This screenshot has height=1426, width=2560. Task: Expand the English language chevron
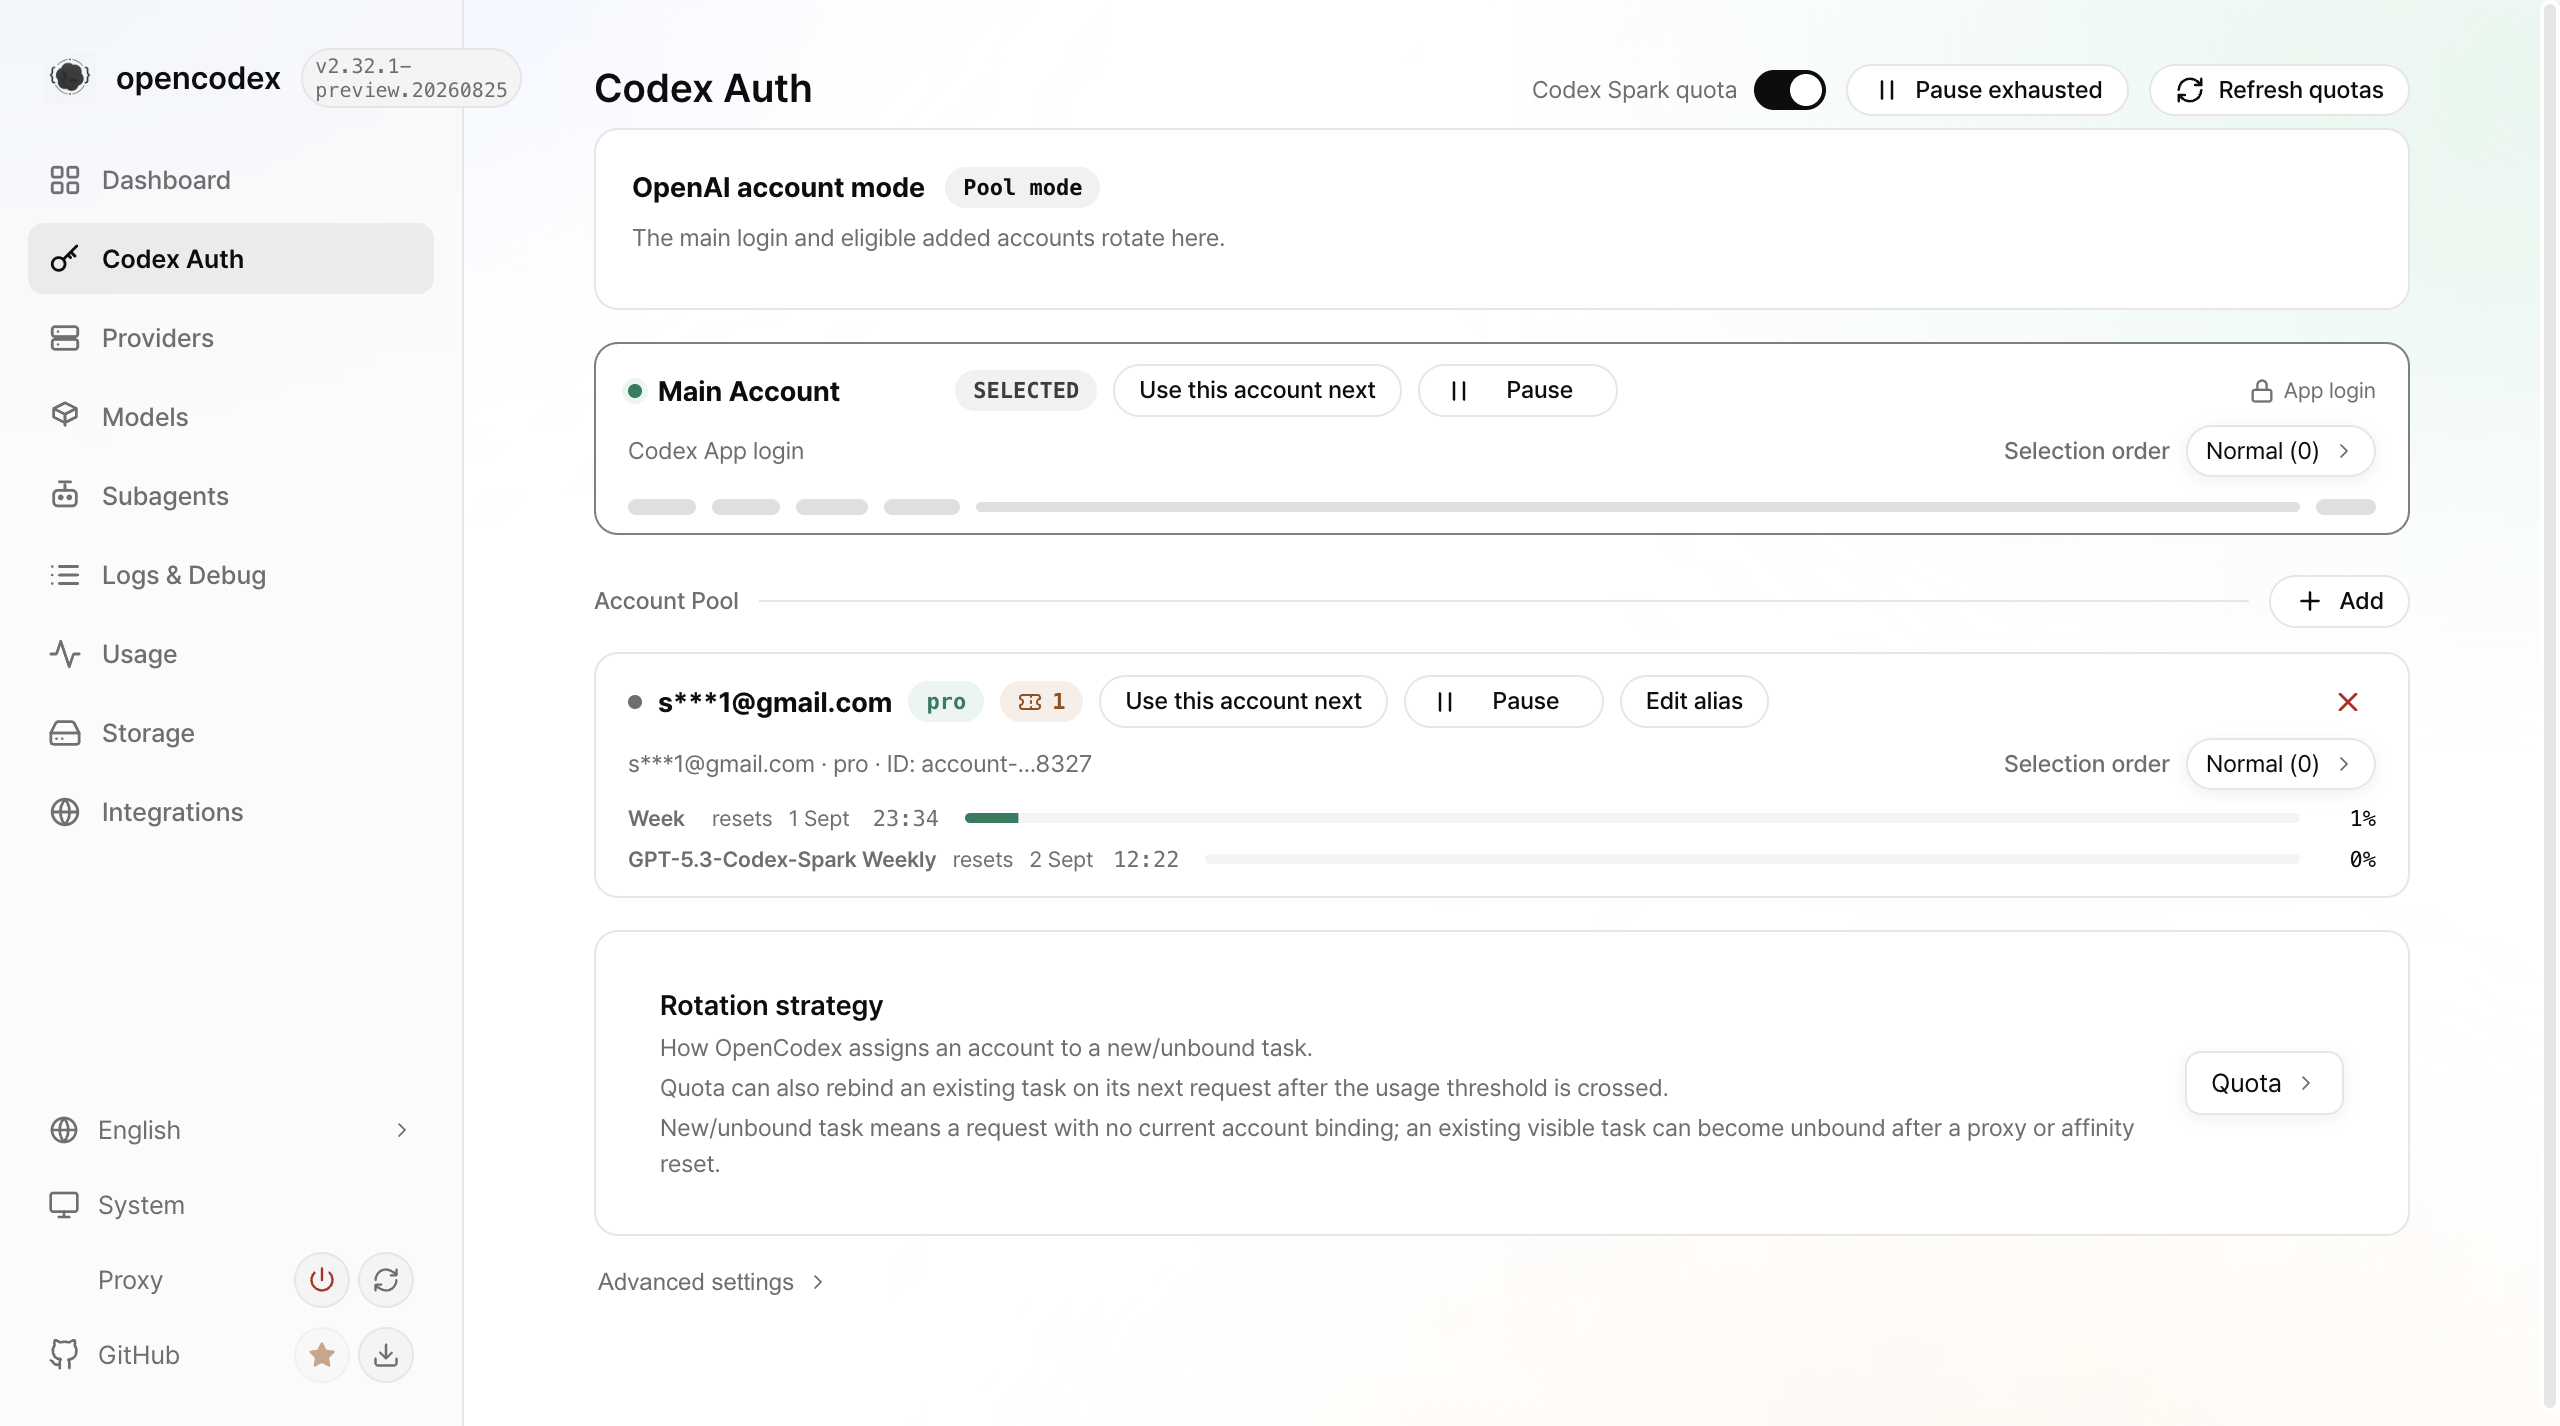pyautogui.click(x=402, y=1130)
